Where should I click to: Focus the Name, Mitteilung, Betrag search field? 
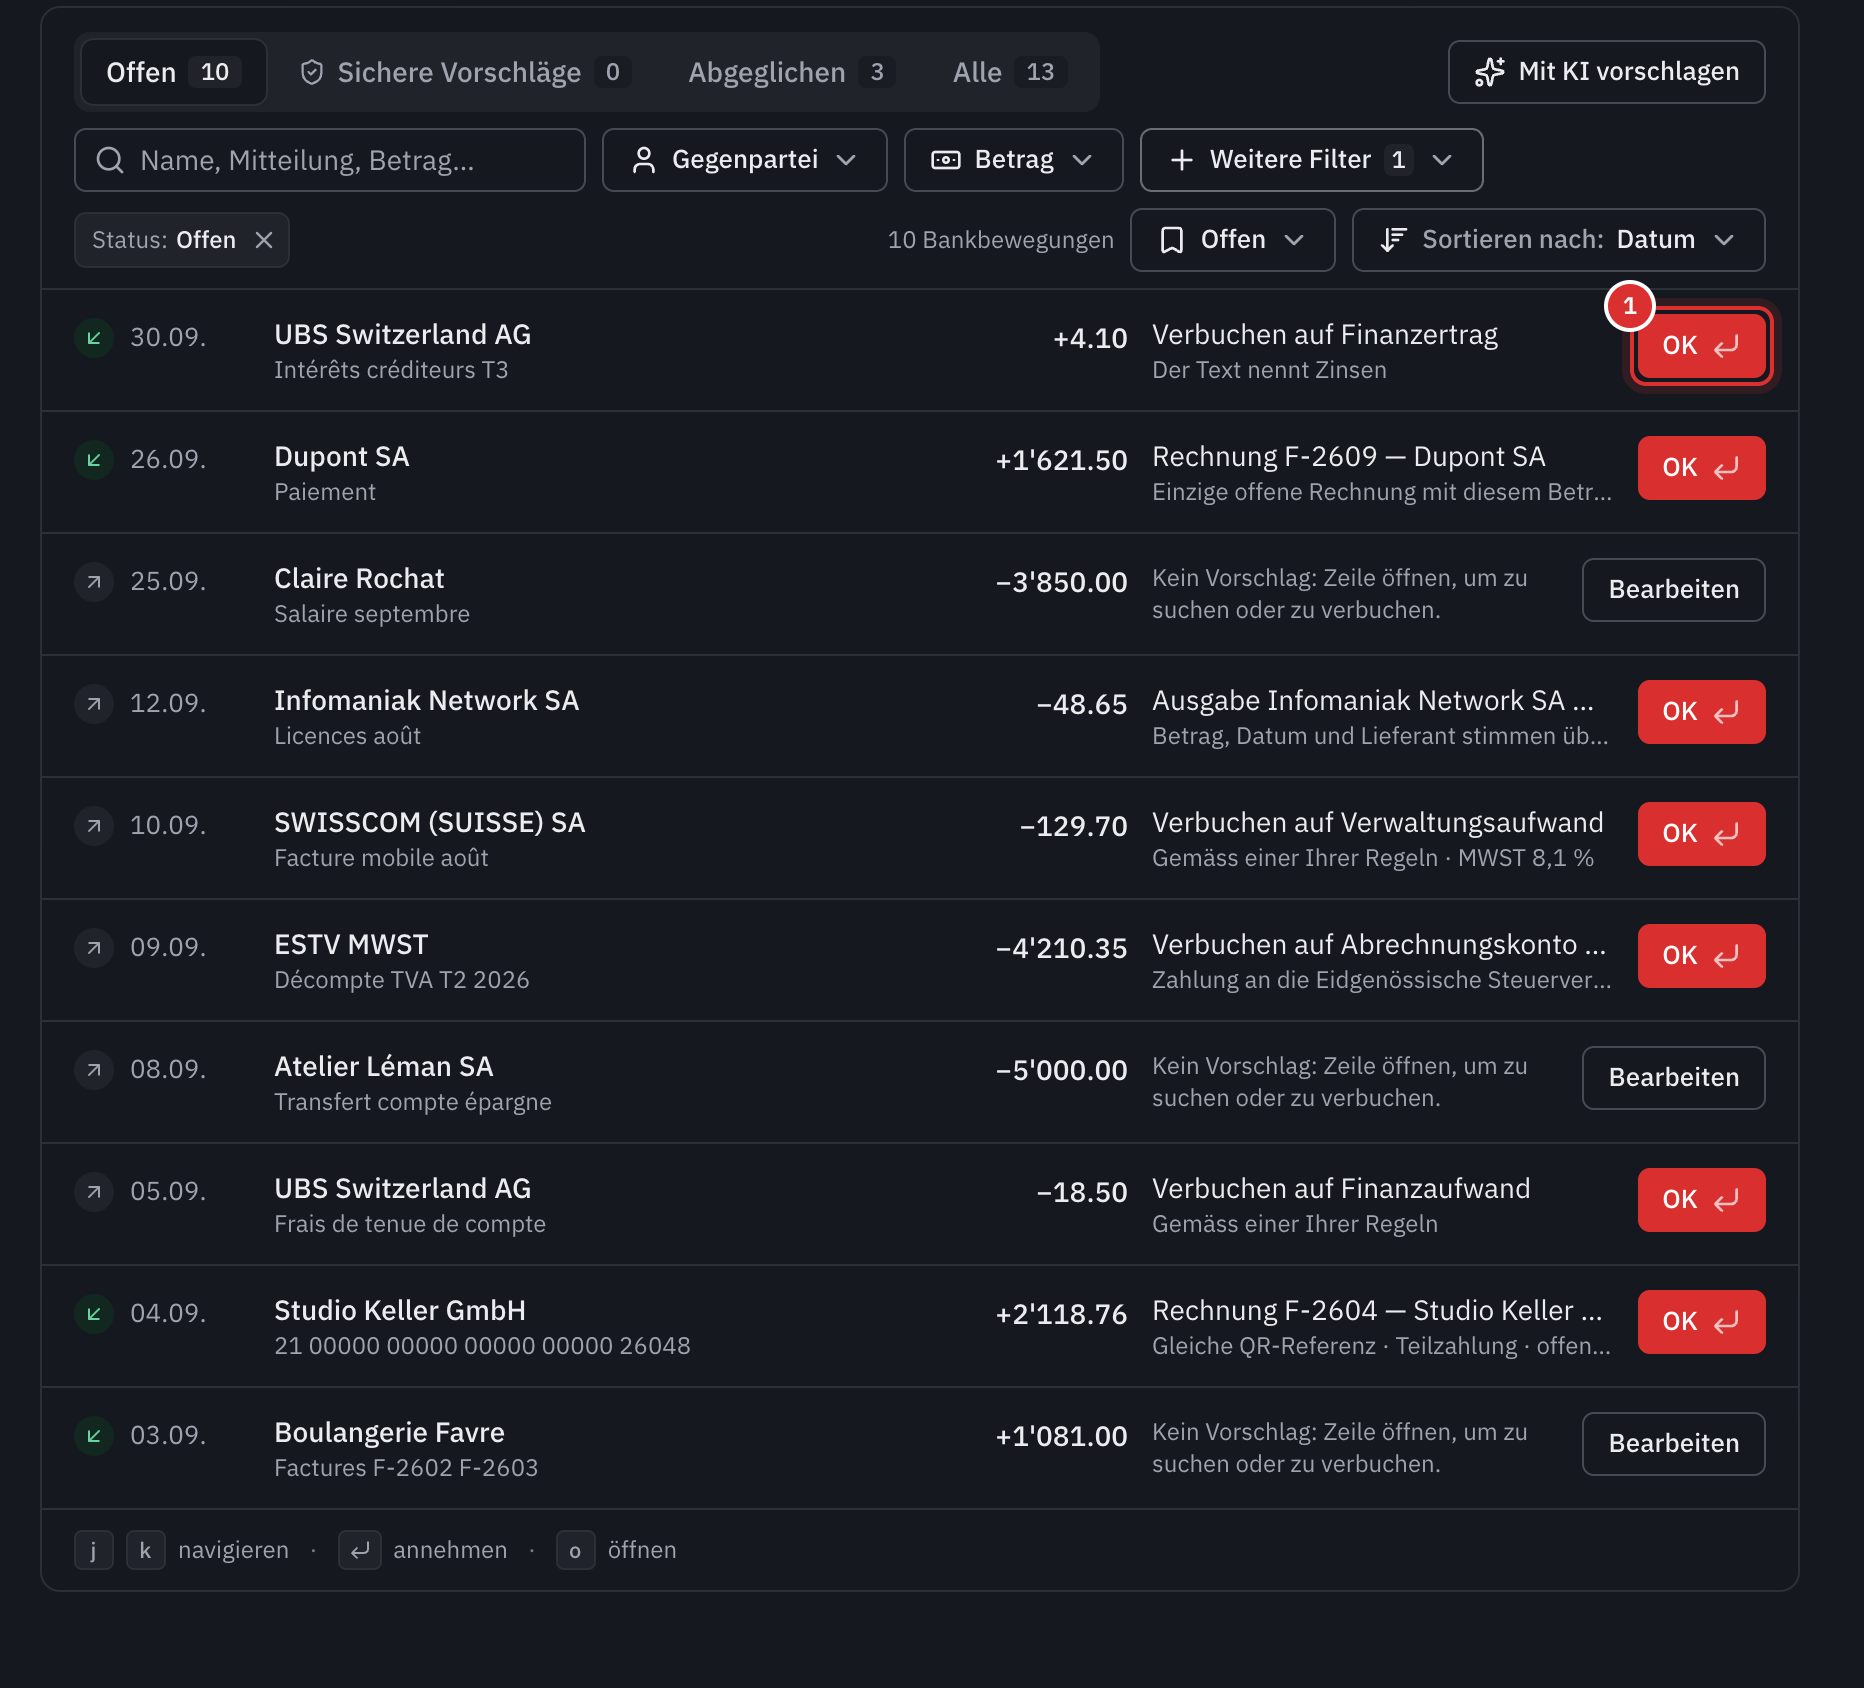pyautogui.click(x=330, y=160)
